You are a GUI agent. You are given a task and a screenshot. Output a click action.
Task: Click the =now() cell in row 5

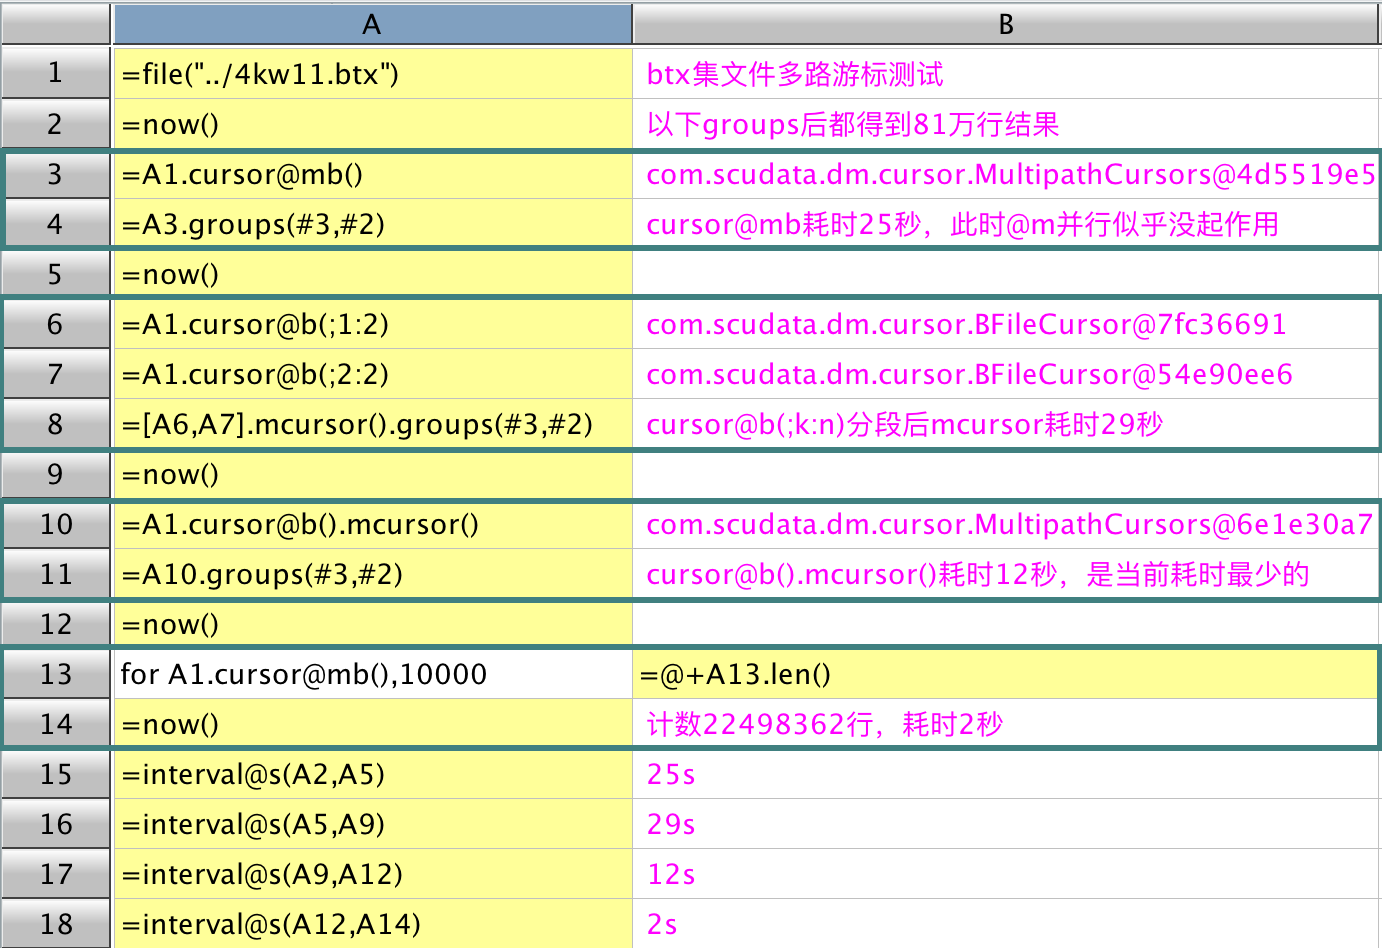(373, 273)
